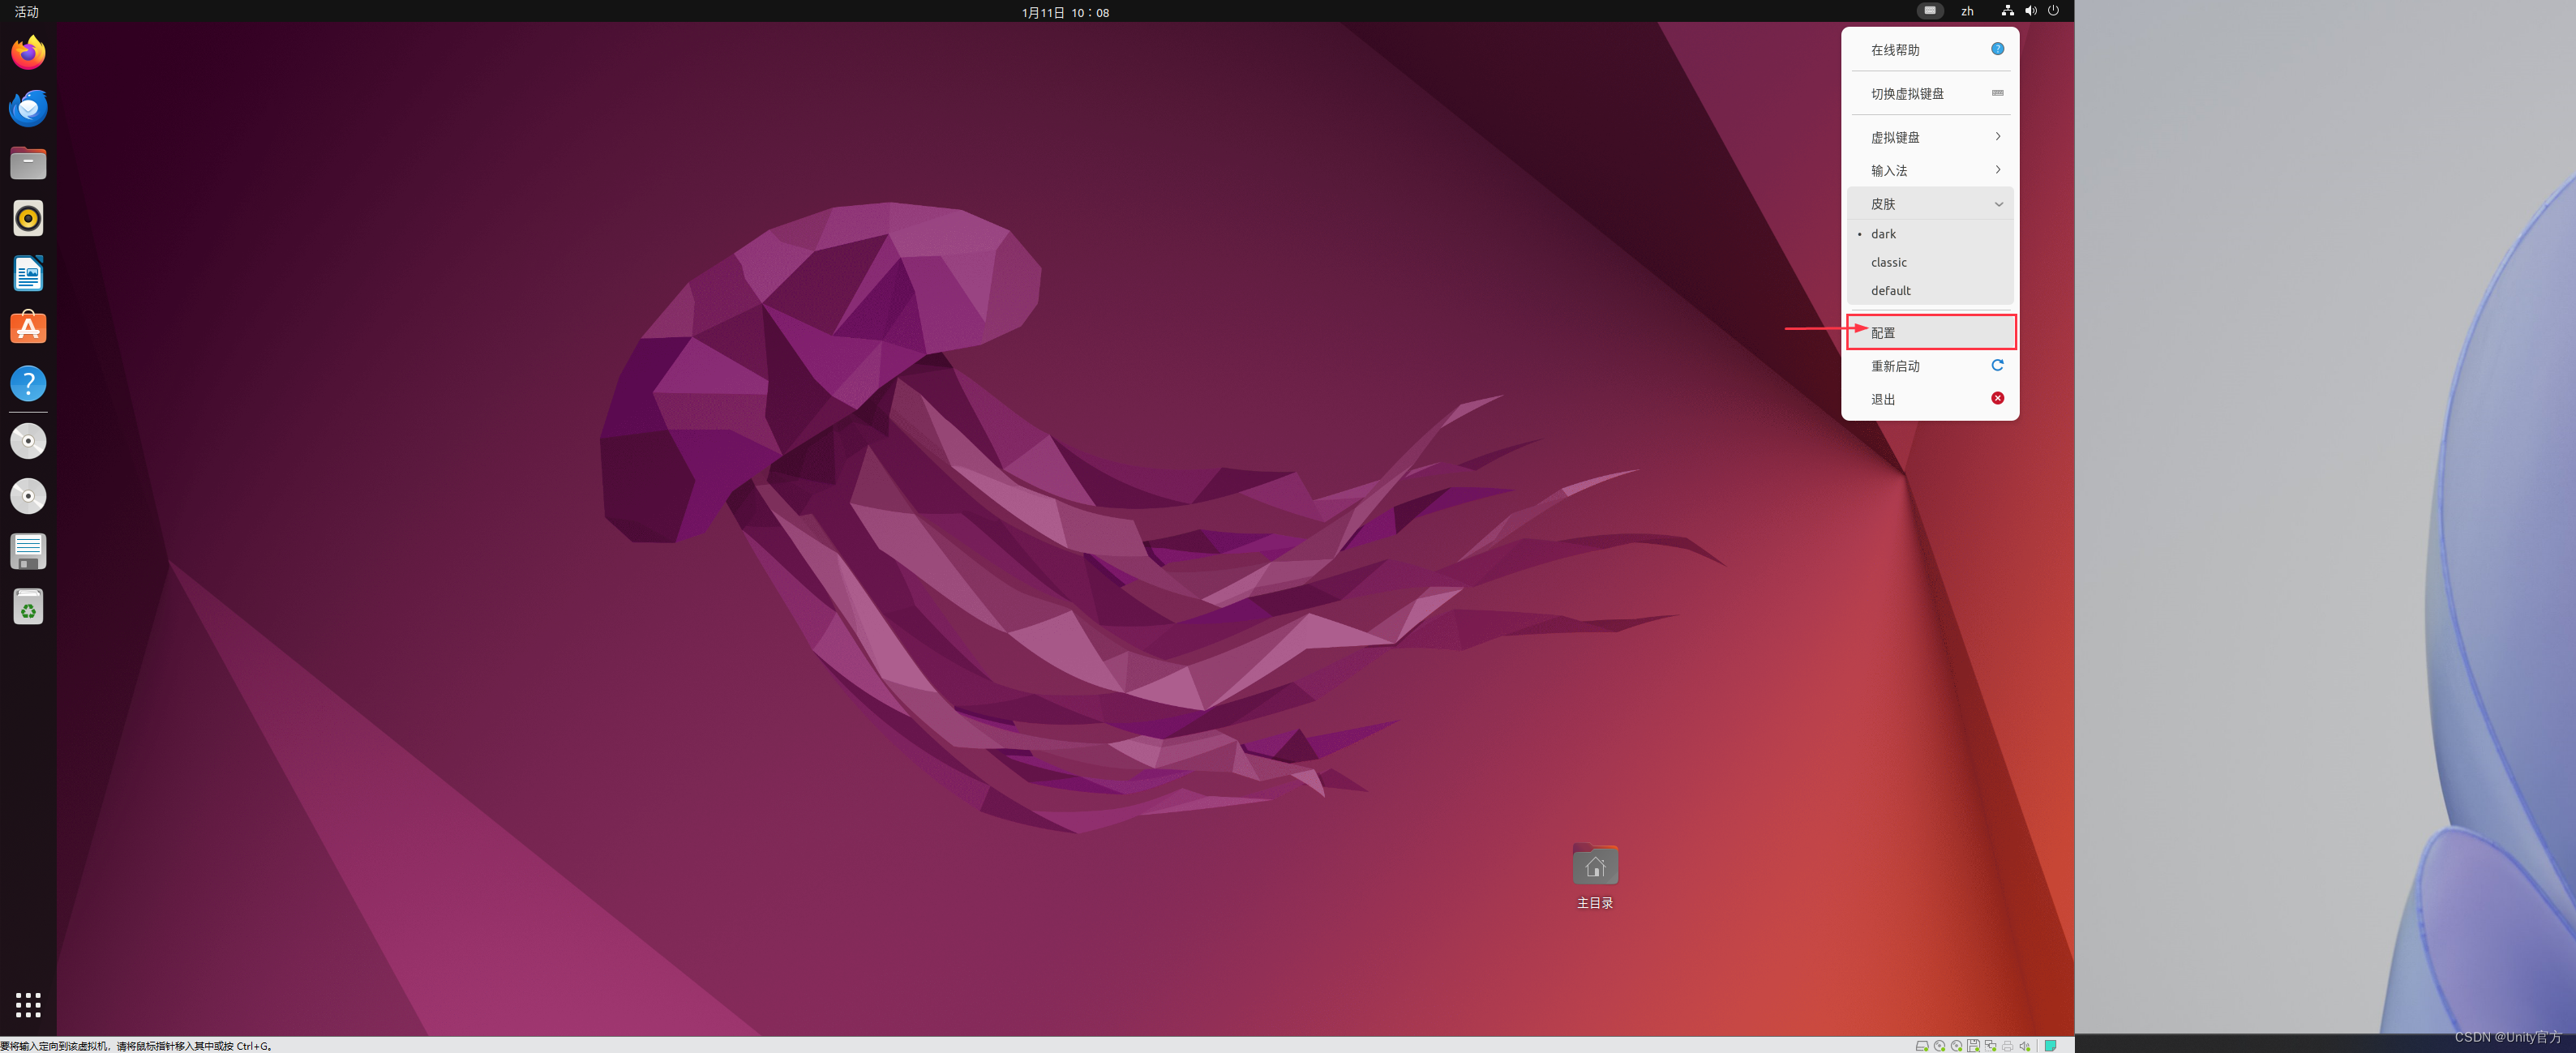Launch Thunderbird mail from the dock
Viewport: 2576px width, 1053px height.
tap(28, 108)
